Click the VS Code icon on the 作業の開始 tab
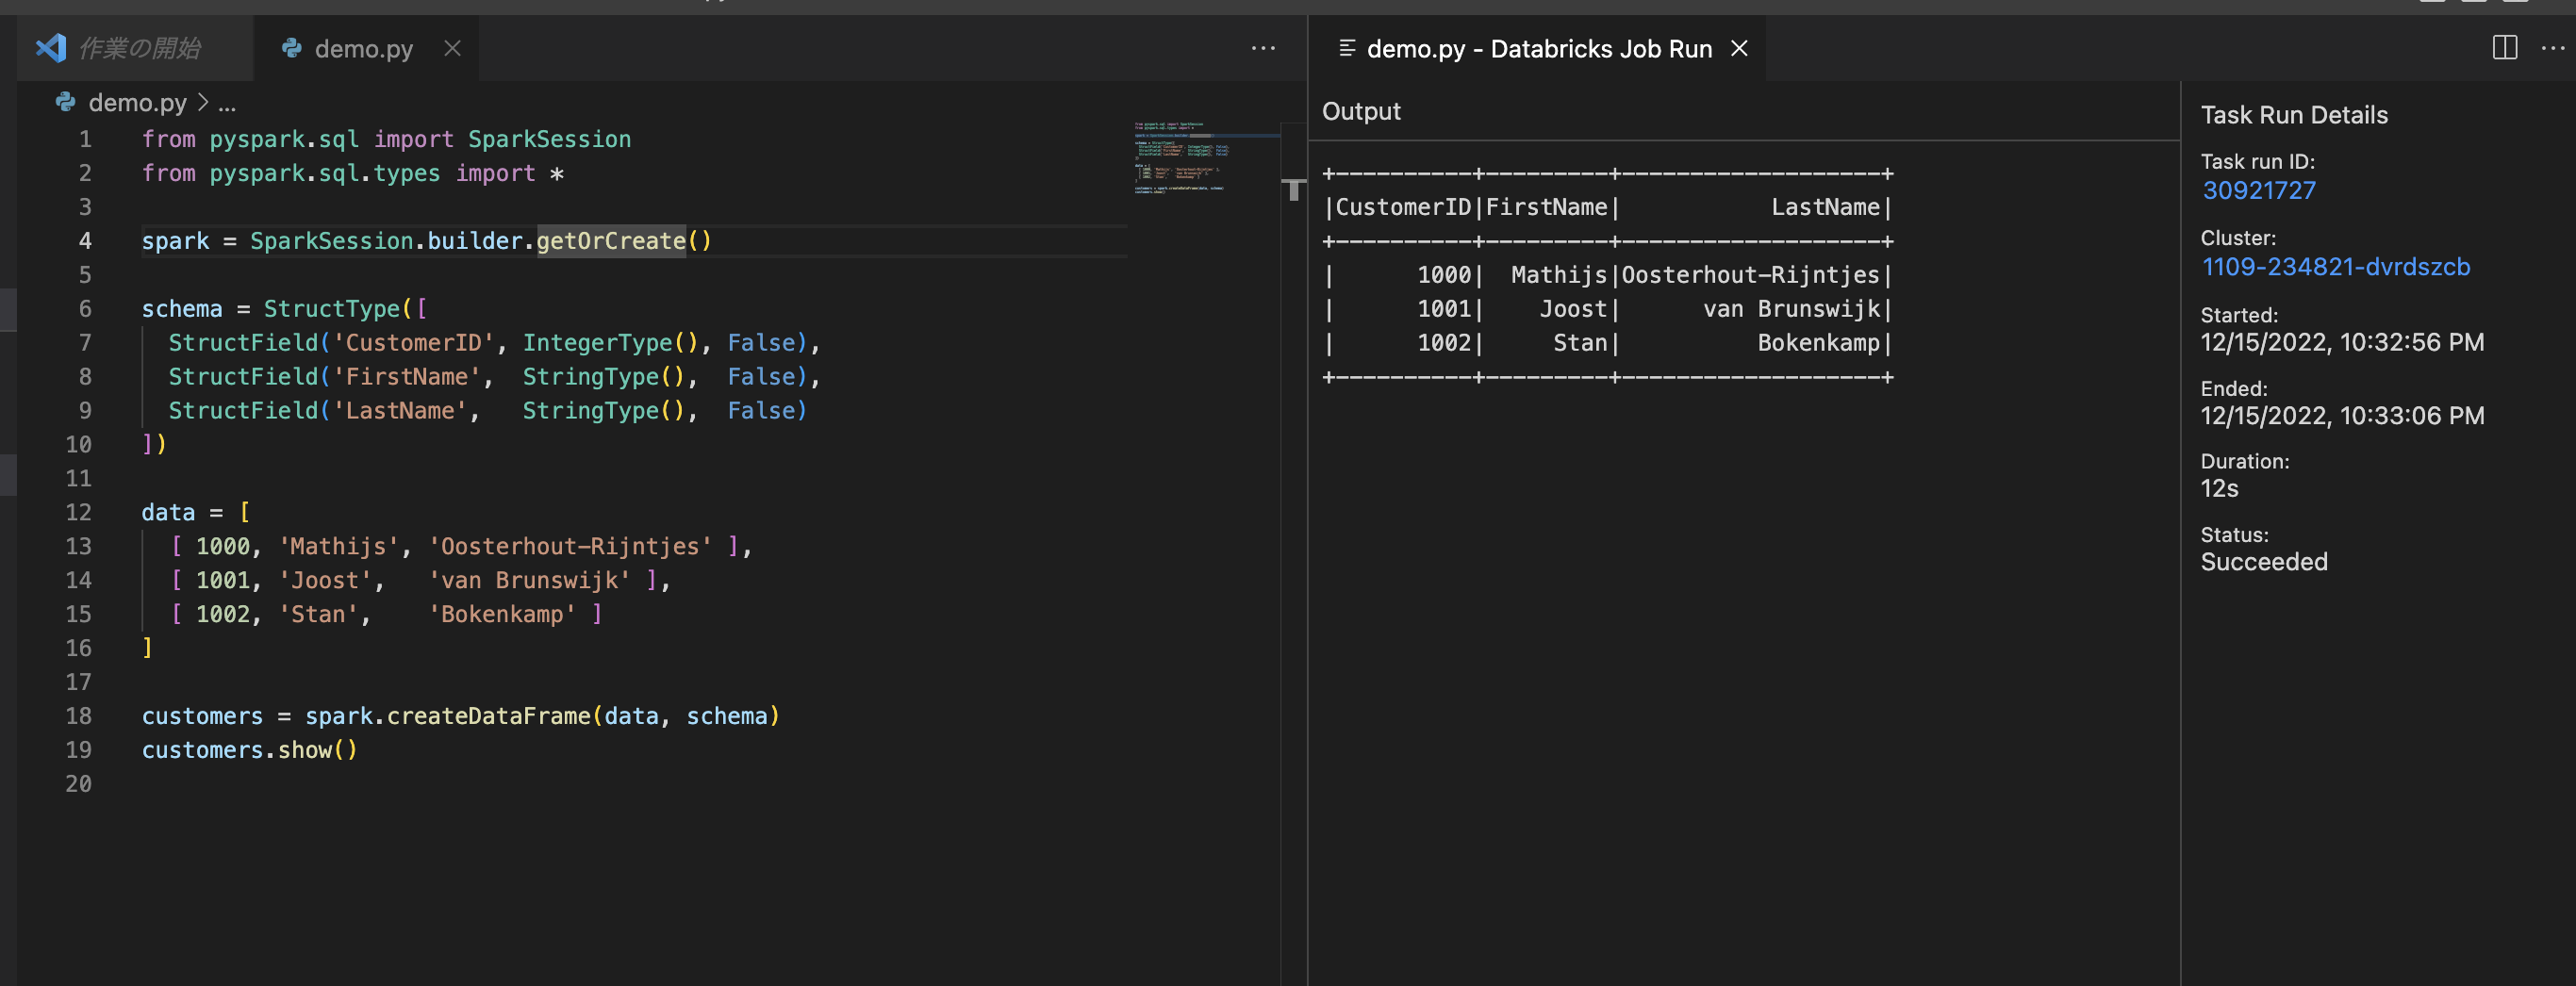 [x=52, y=48]
